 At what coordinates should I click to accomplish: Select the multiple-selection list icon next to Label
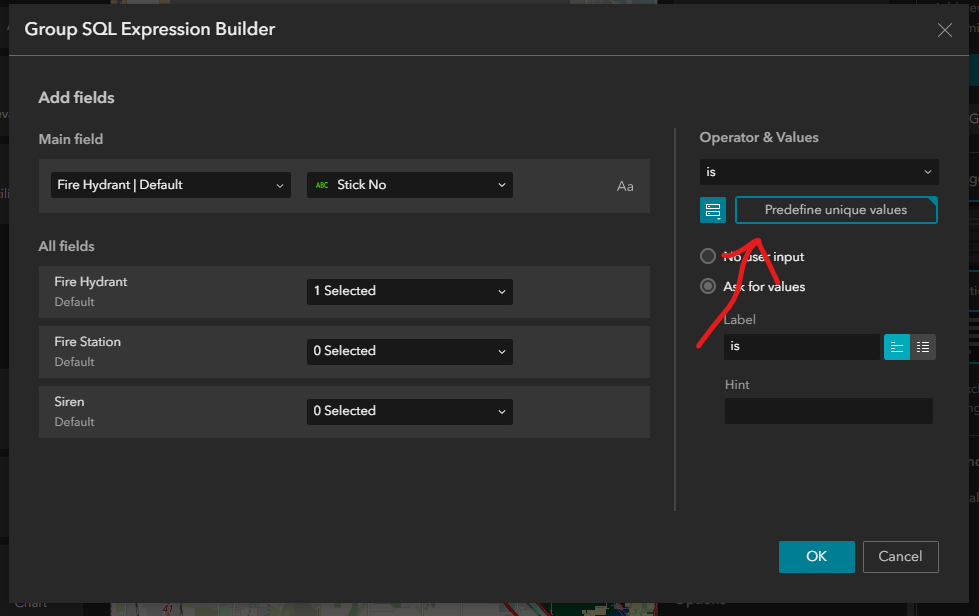tap(922, 347)
